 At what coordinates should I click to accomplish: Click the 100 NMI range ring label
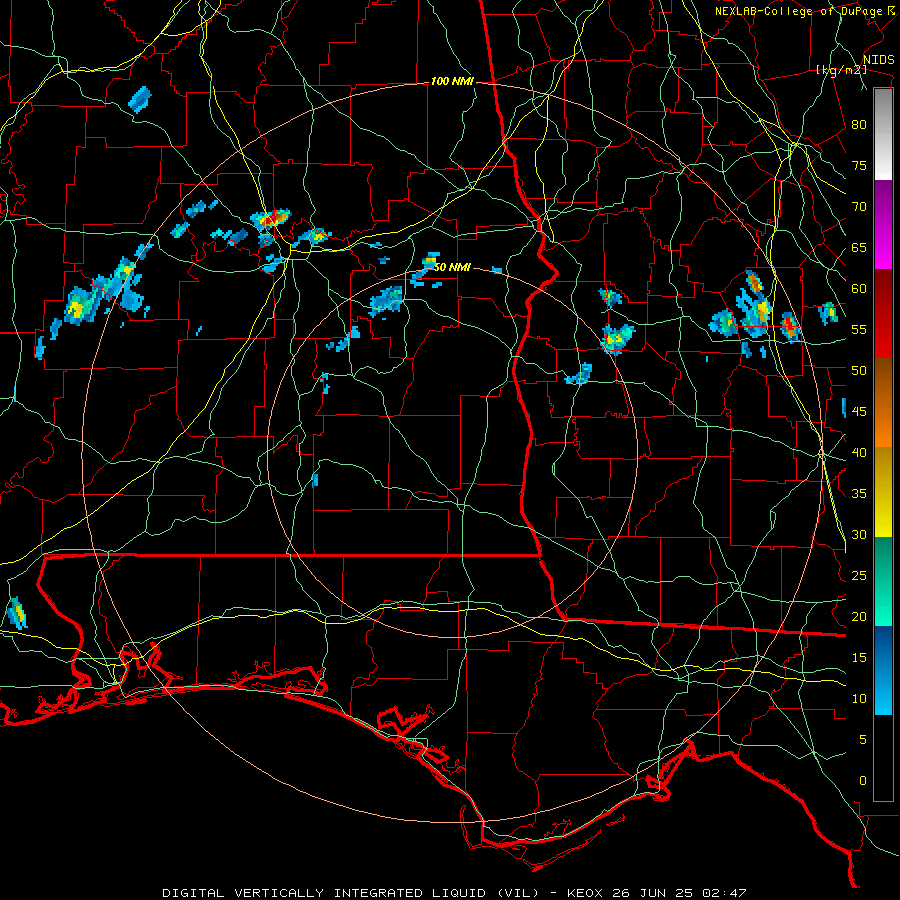point(452,82)
